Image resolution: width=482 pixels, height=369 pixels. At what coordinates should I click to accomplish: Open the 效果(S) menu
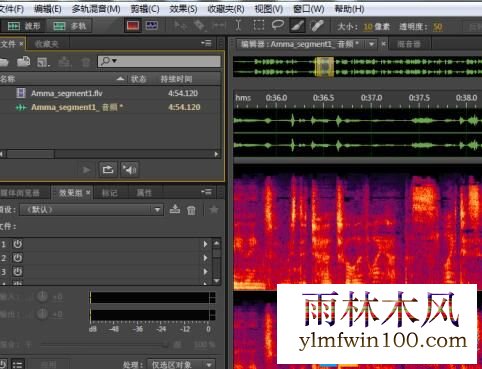click(183, 9)
